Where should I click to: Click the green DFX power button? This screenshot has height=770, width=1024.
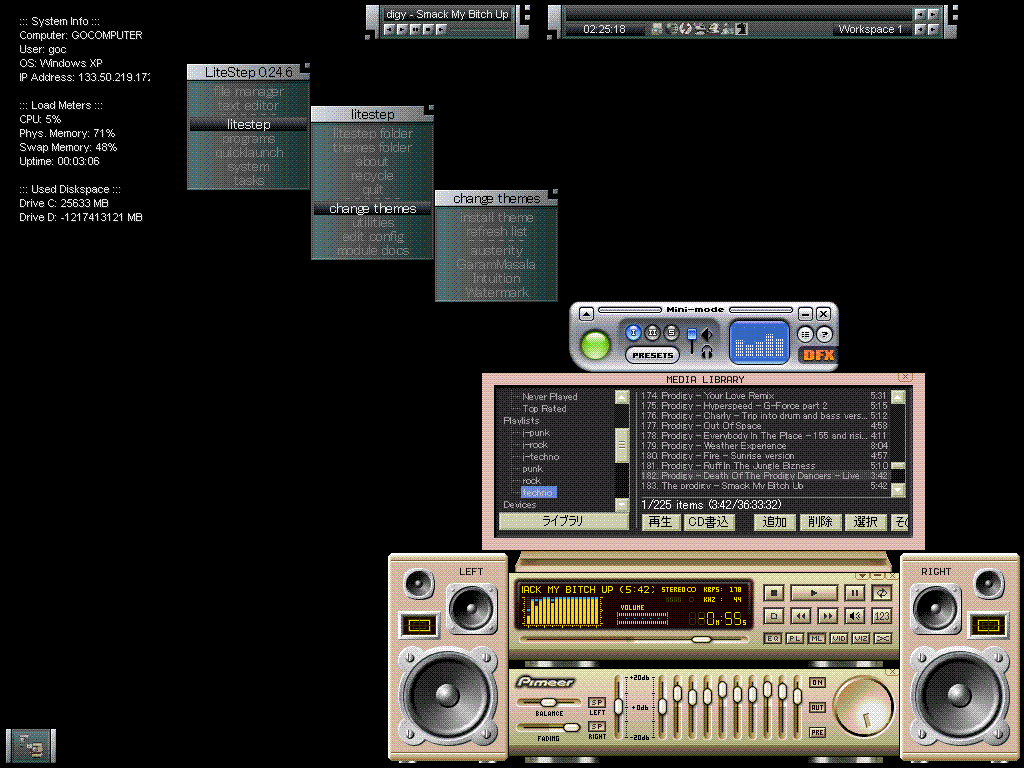[x=596, y=345]
